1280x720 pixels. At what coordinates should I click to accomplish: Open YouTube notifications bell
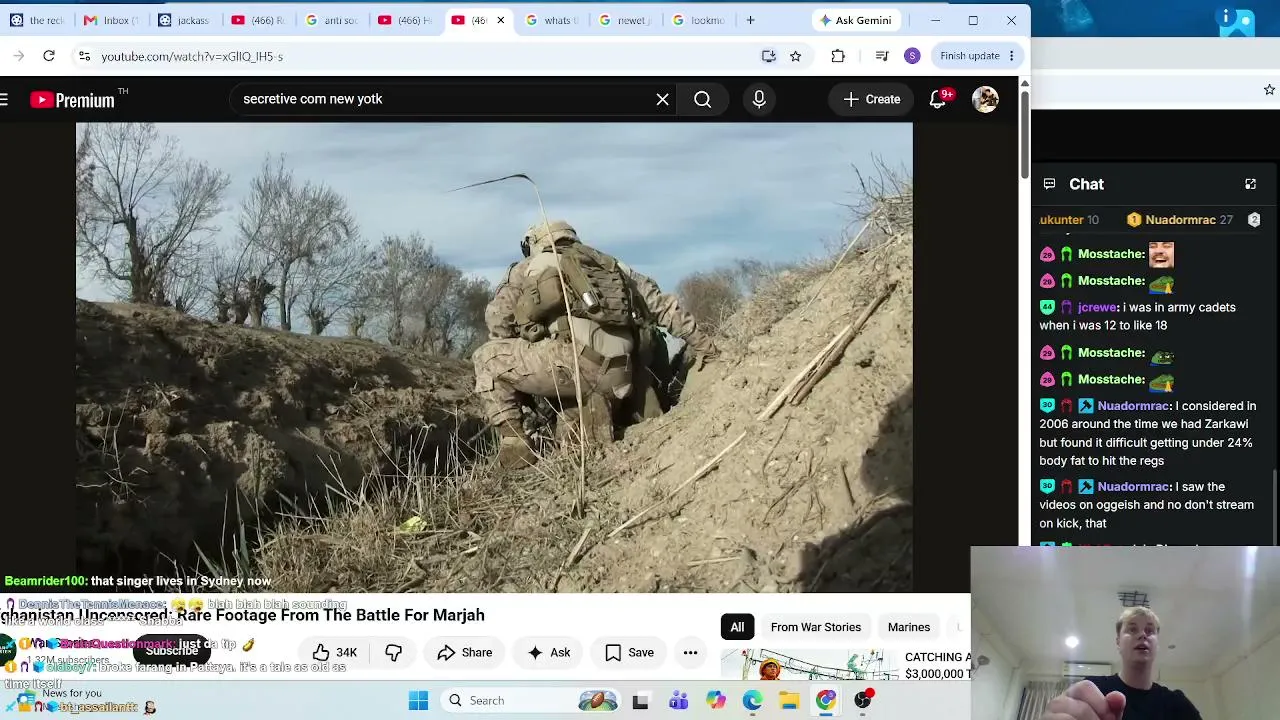(938, 99)
